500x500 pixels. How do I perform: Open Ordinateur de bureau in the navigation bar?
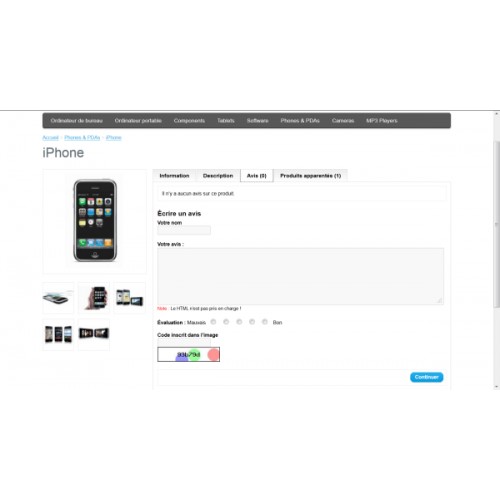click(x=77, y=120)
